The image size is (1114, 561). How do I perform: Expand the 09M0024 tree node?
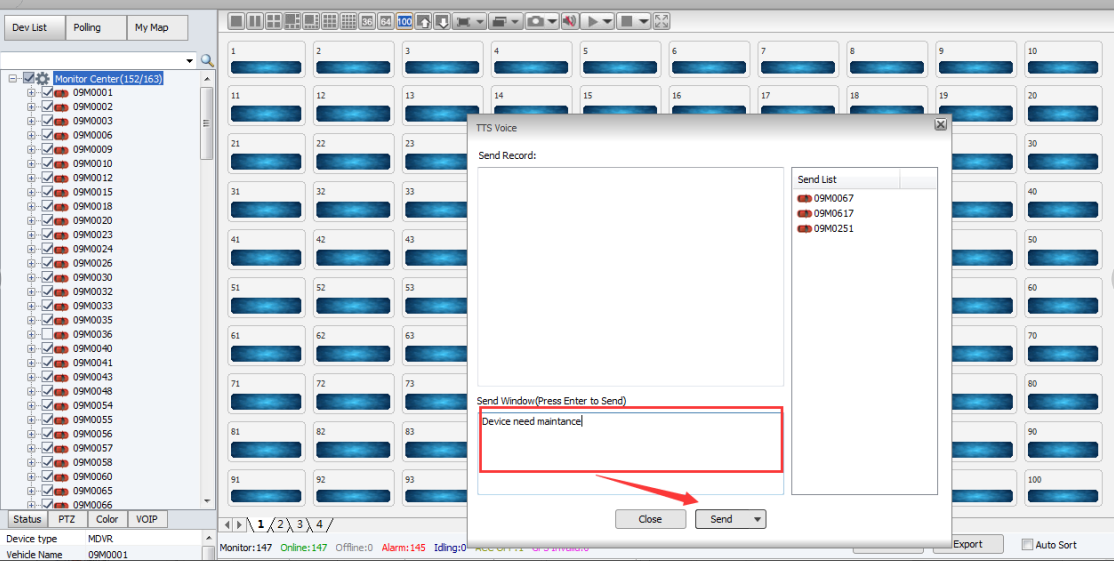[x=31, y=249]
